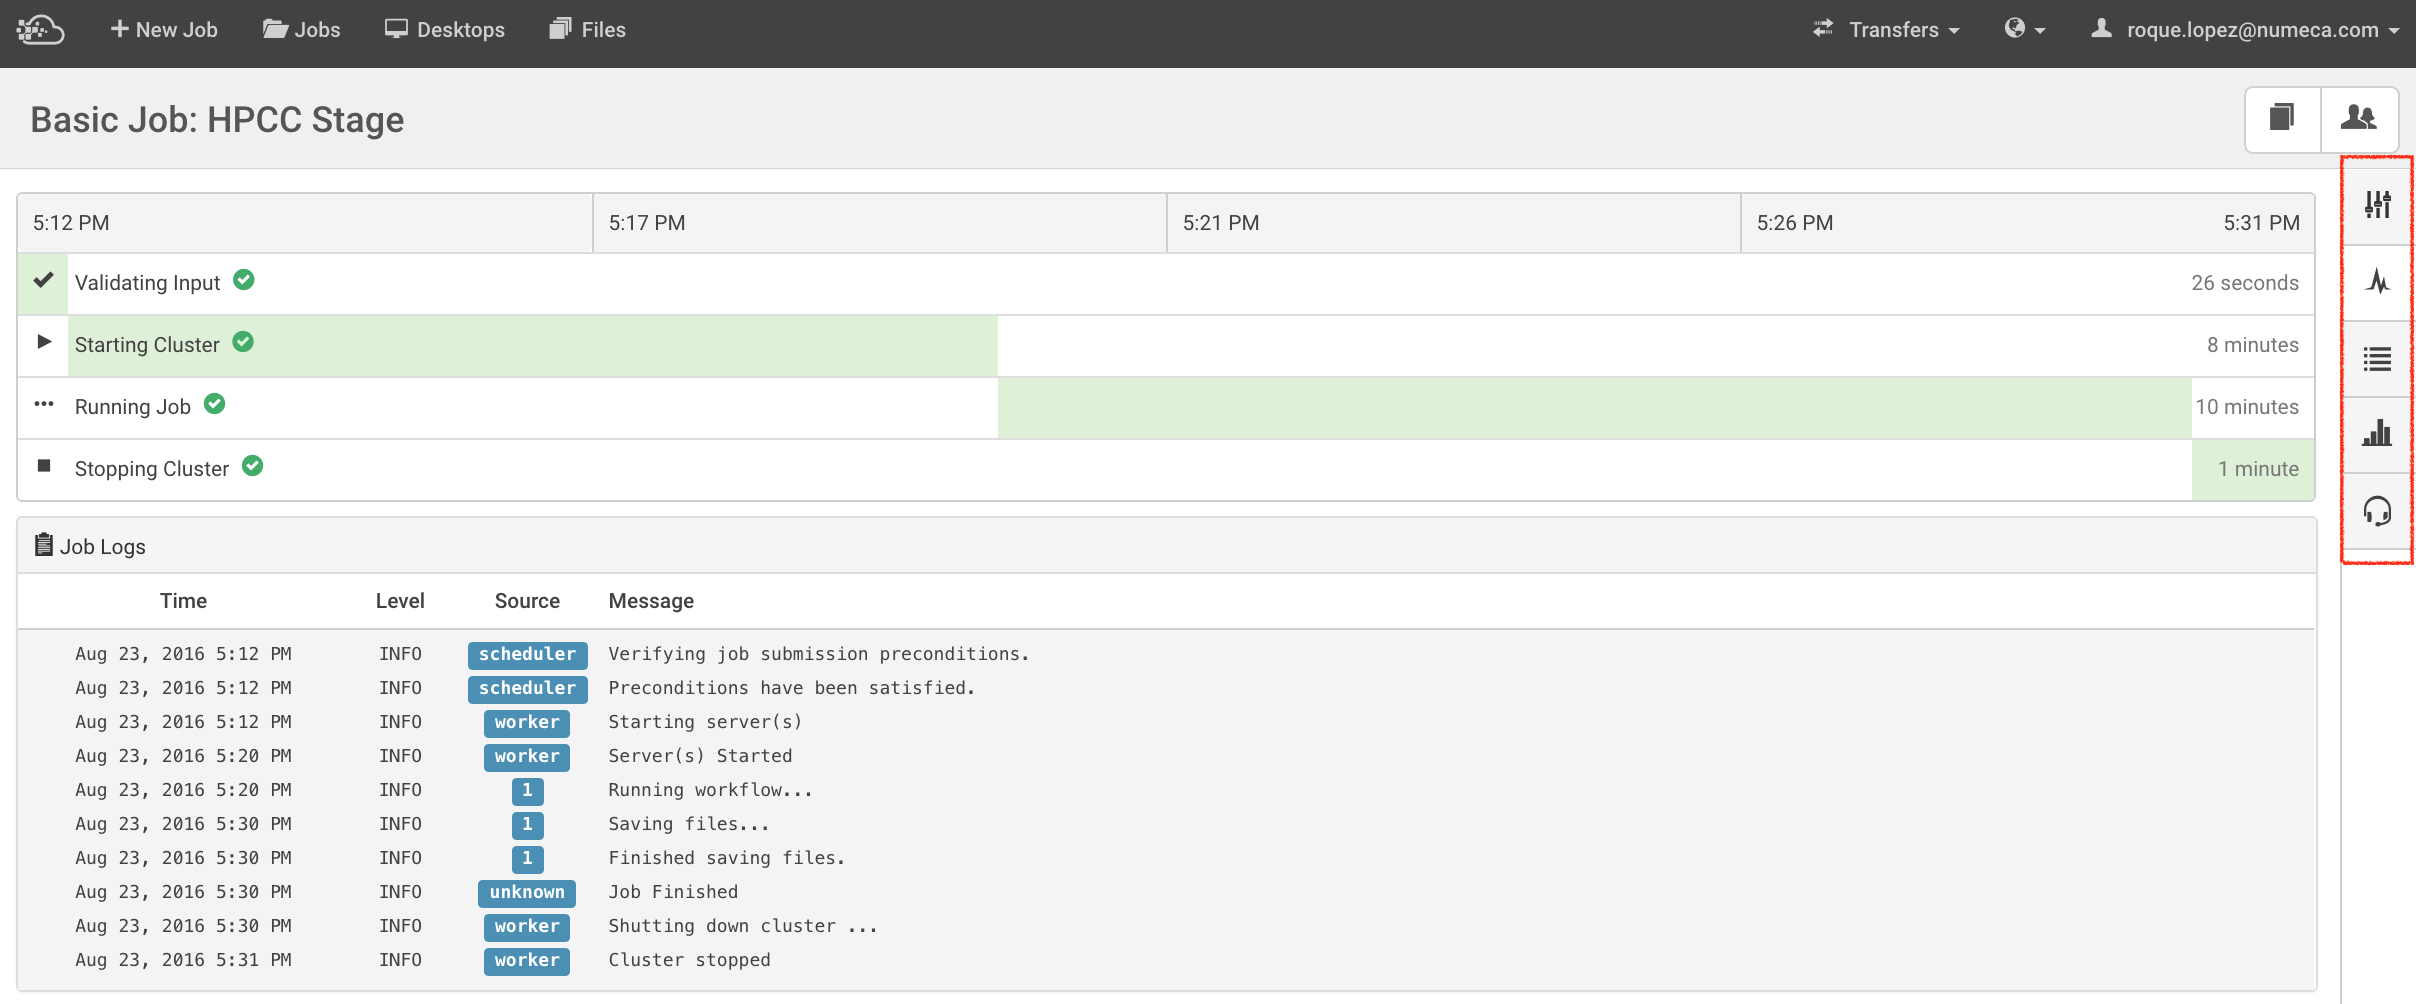Click the New Job button
Image resolution: width=2416 pixels, height=1004 pixels.
pyautogui.click(x=164, y=30)
